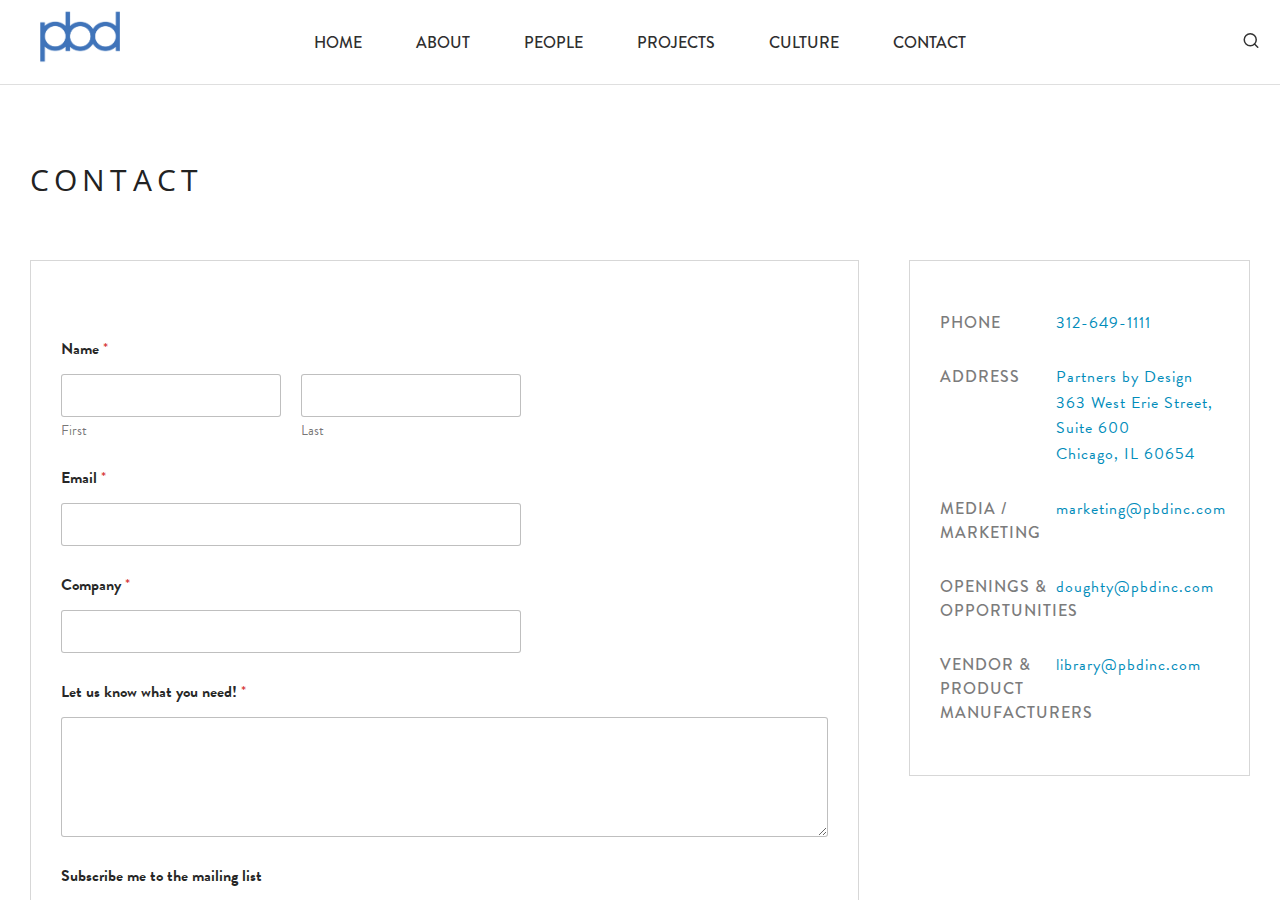Open the site search magnifier icon
Viewport: 1280px width, 900px height.
tap(1251, 41)
